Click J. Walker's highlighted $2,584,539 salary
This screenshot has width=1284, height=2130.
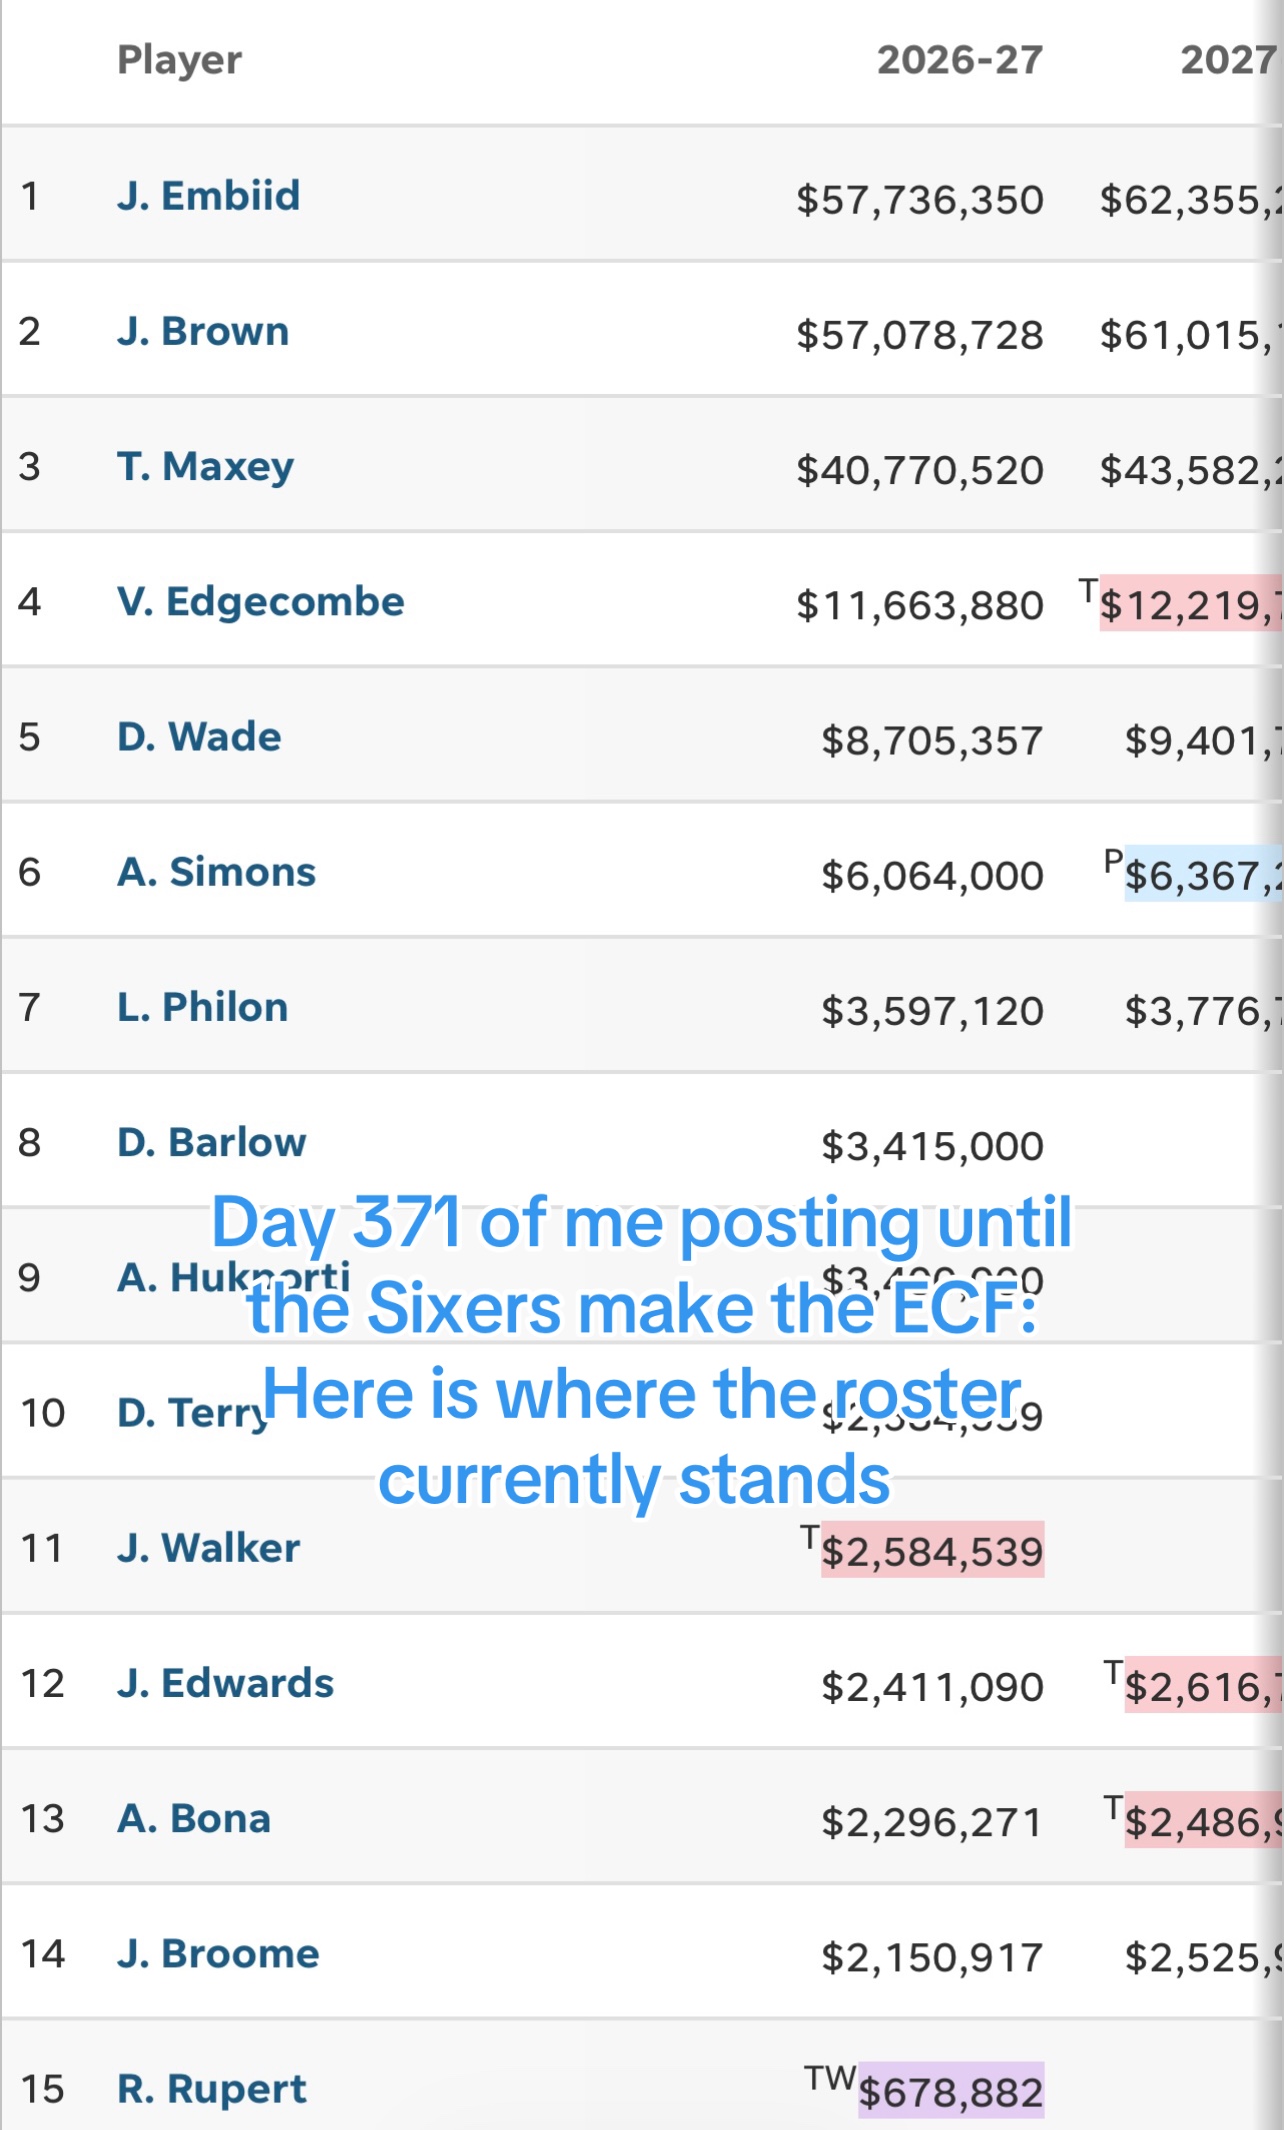(932, 1550)
